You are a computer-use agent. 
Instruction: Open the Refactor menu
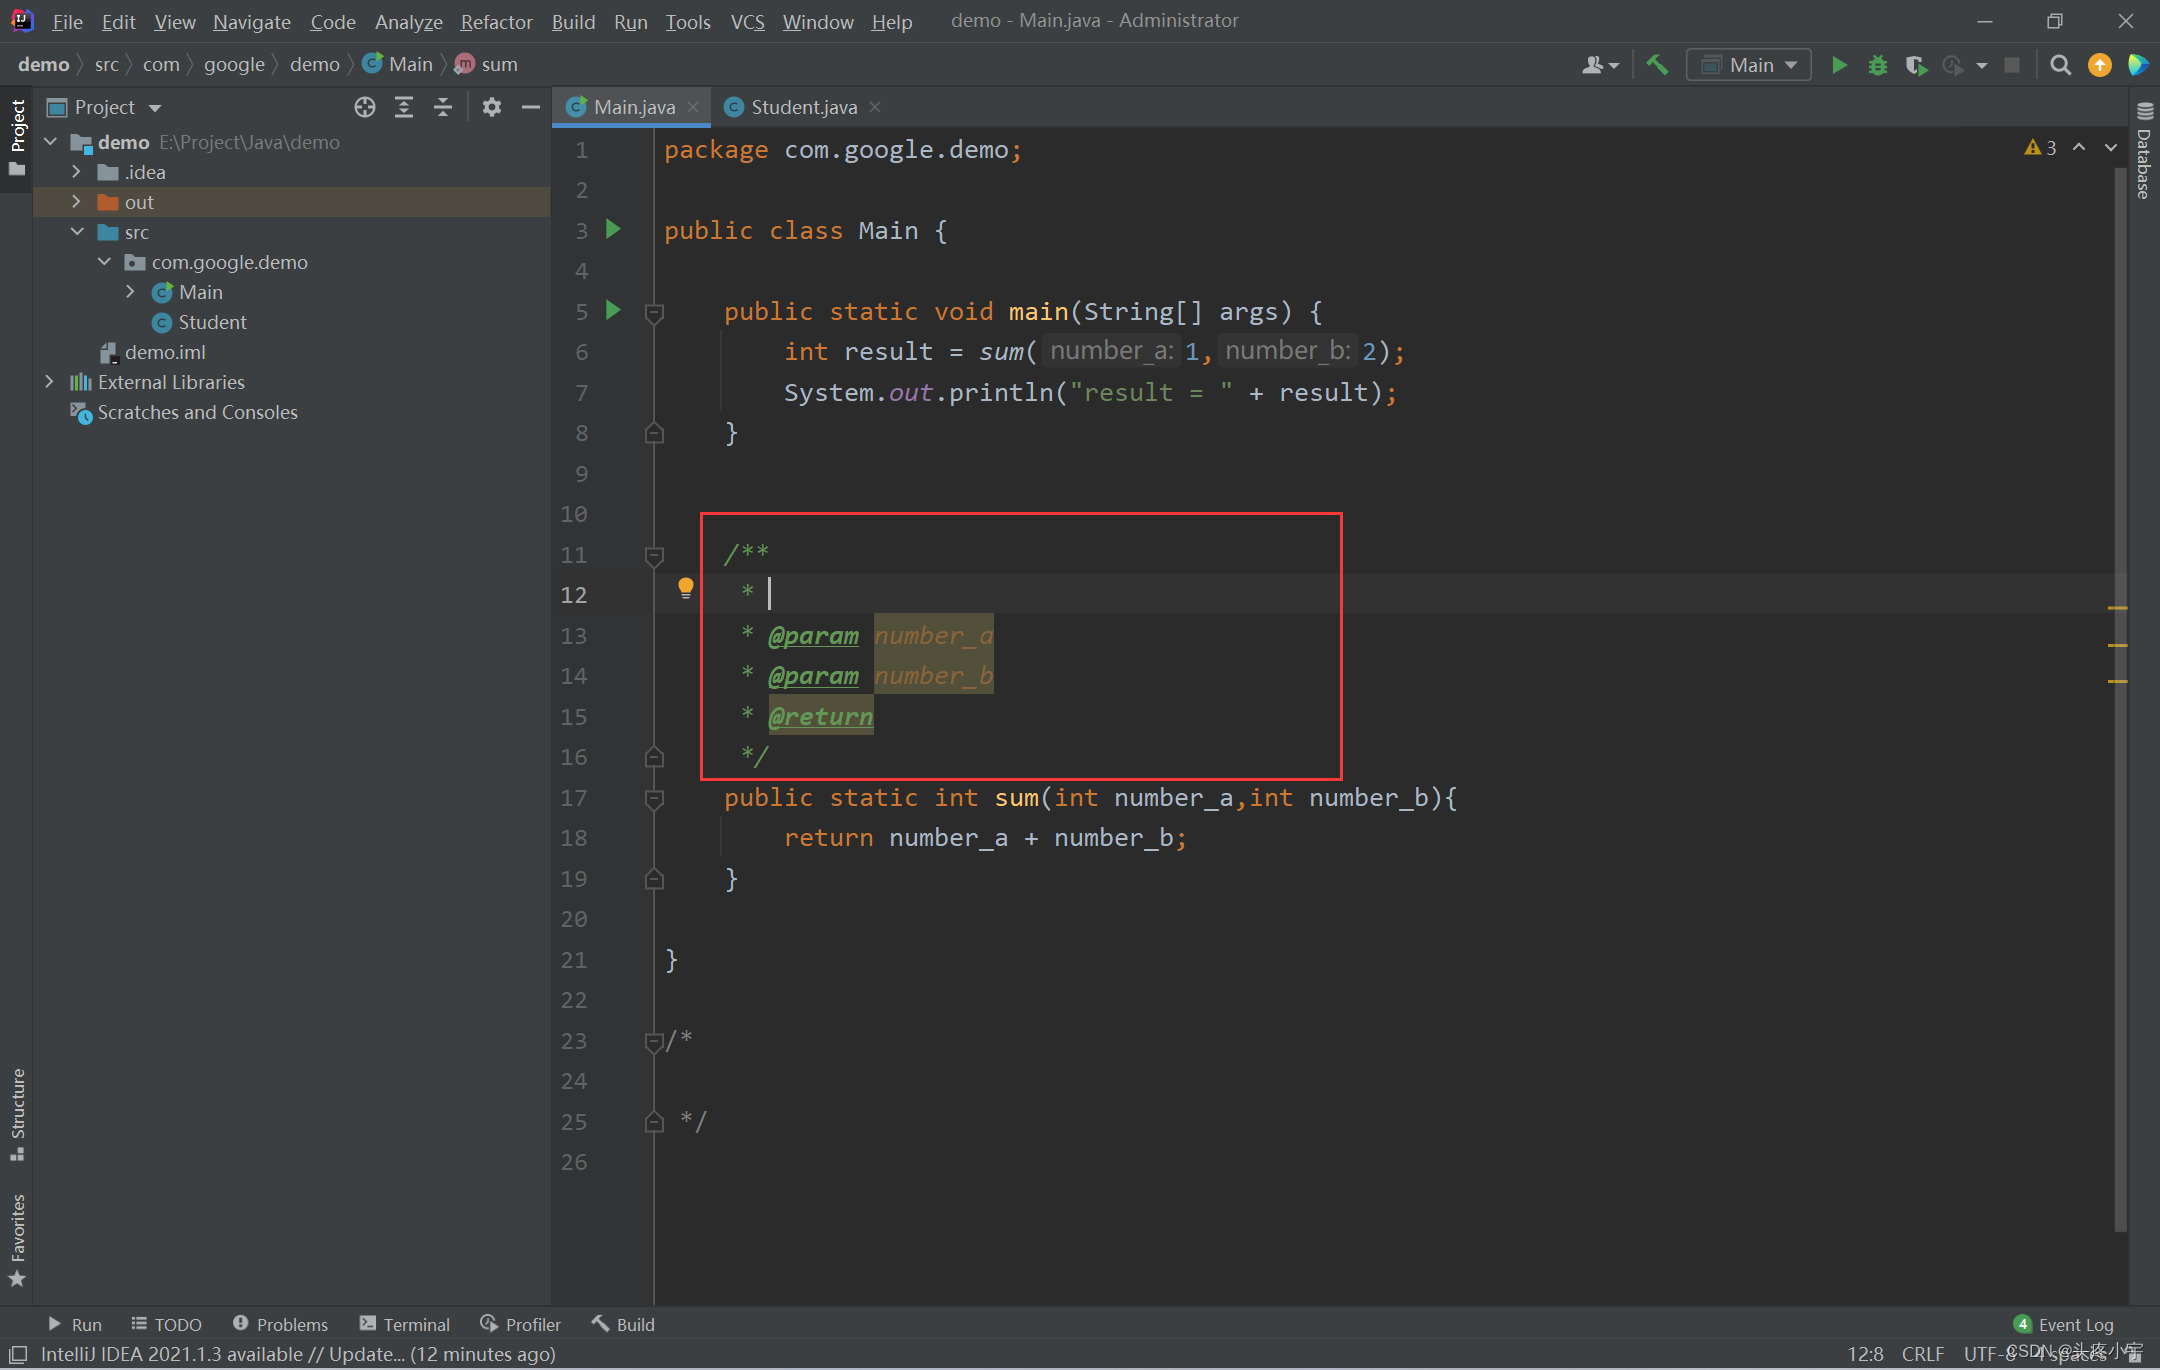(496, 21)
